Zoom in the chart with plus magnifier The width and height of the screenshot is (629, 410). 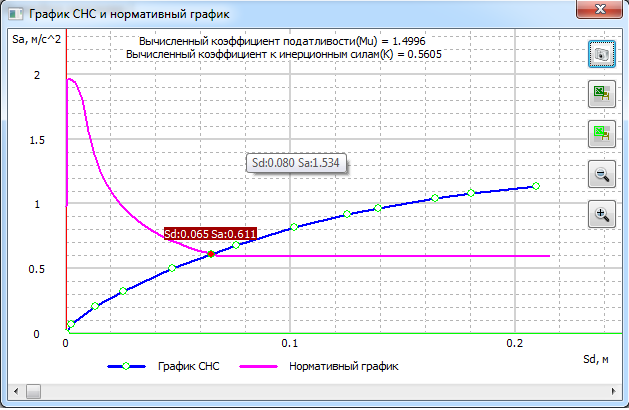click(602, 213)
